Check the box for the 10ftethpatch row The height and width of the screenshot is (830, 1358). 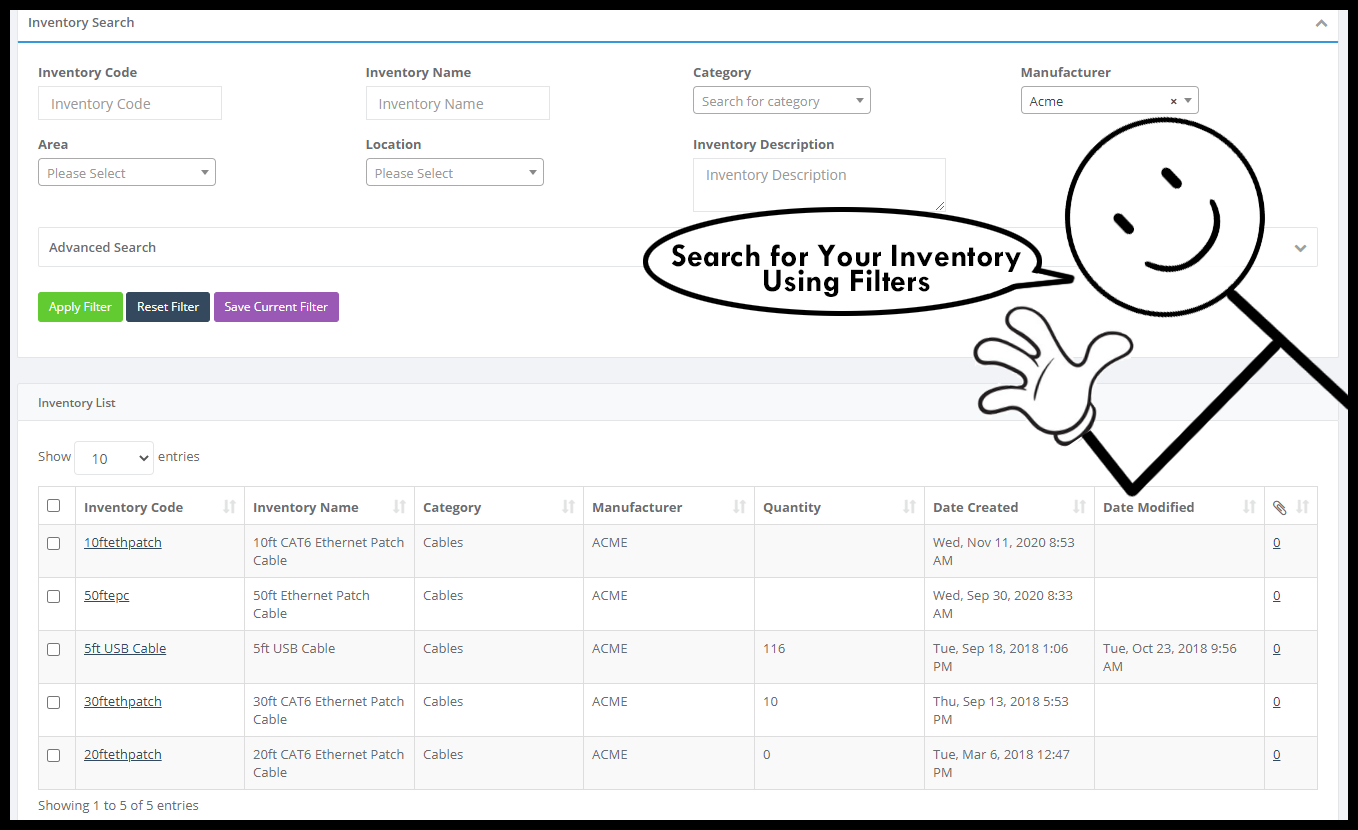point(54,543)
